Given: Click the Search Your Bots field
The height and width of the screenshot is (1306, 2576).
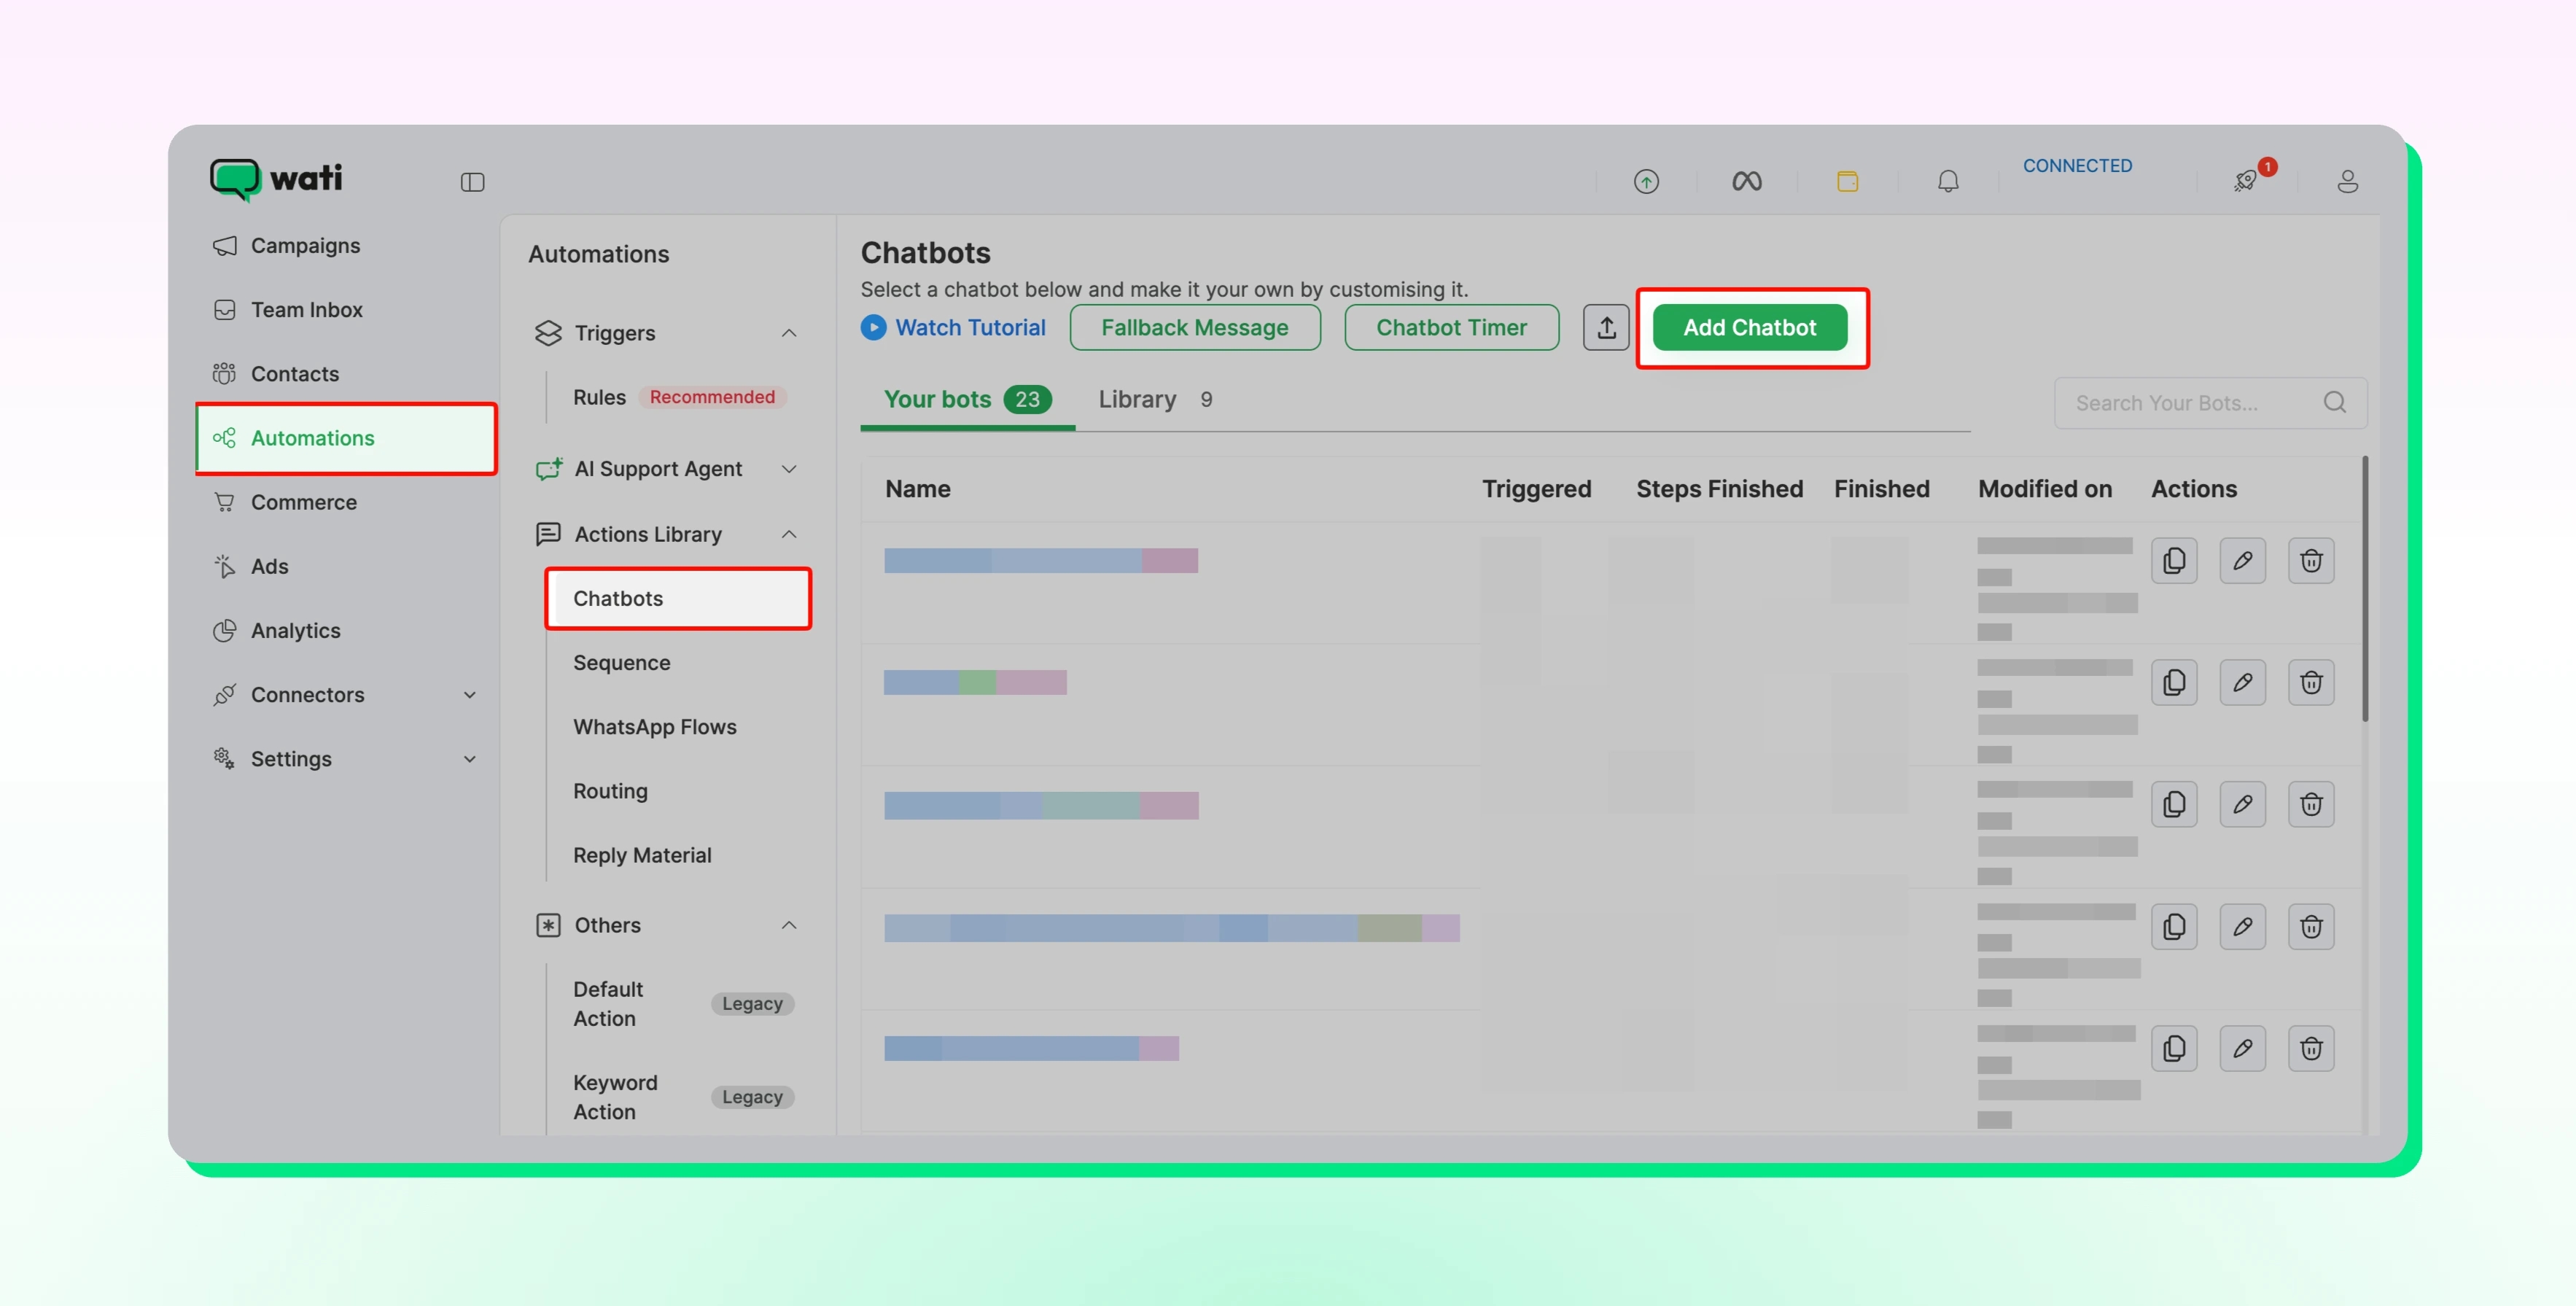Looking at the screenshot, I should pos(2210,403).
